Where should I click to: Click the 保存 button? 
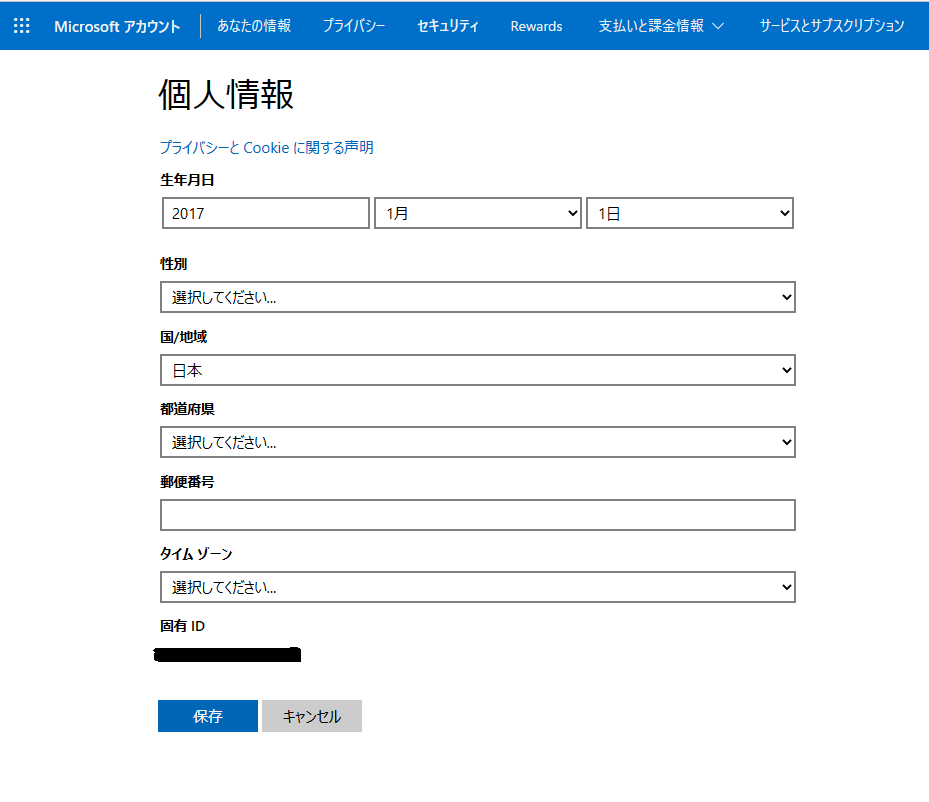pos(208,716)
